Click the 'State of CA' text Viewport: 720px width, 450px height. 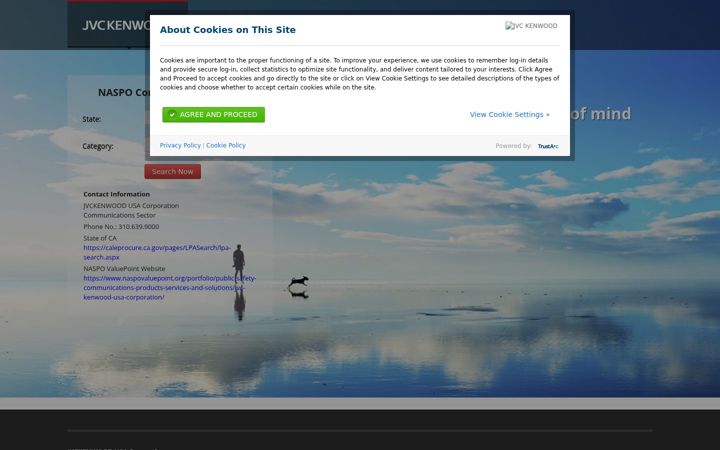[x=100, y=238]
